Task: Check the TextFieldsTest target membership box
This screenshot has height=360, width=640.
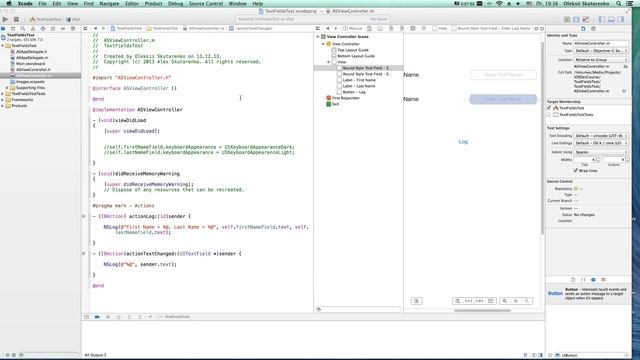Action: pos(549,108)
